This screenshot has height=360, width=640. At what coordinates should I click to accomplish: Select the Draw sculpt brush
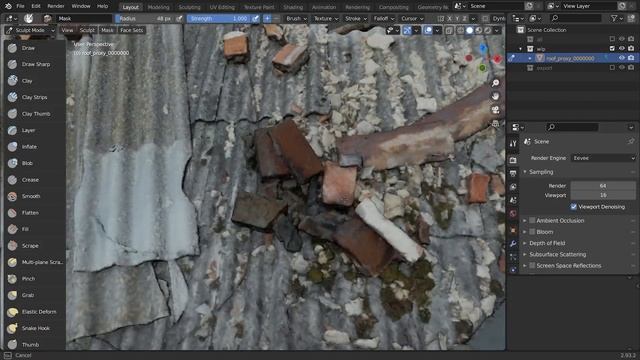[34, 48]
